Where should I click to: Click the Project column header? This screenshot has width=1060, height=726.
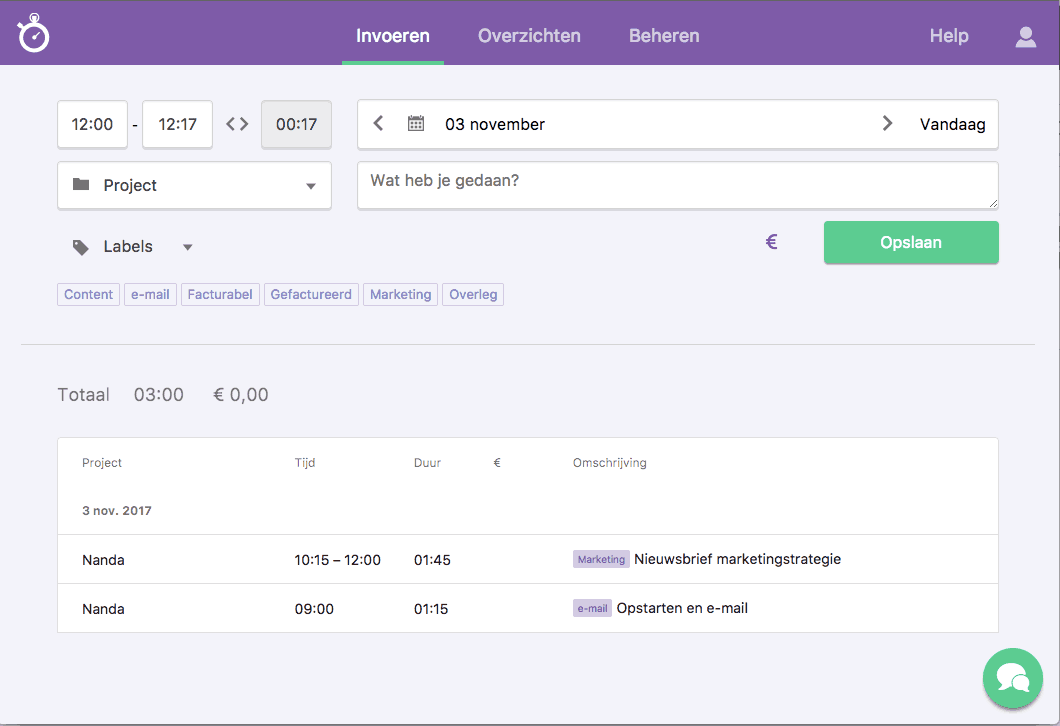[x=102, y=463]
